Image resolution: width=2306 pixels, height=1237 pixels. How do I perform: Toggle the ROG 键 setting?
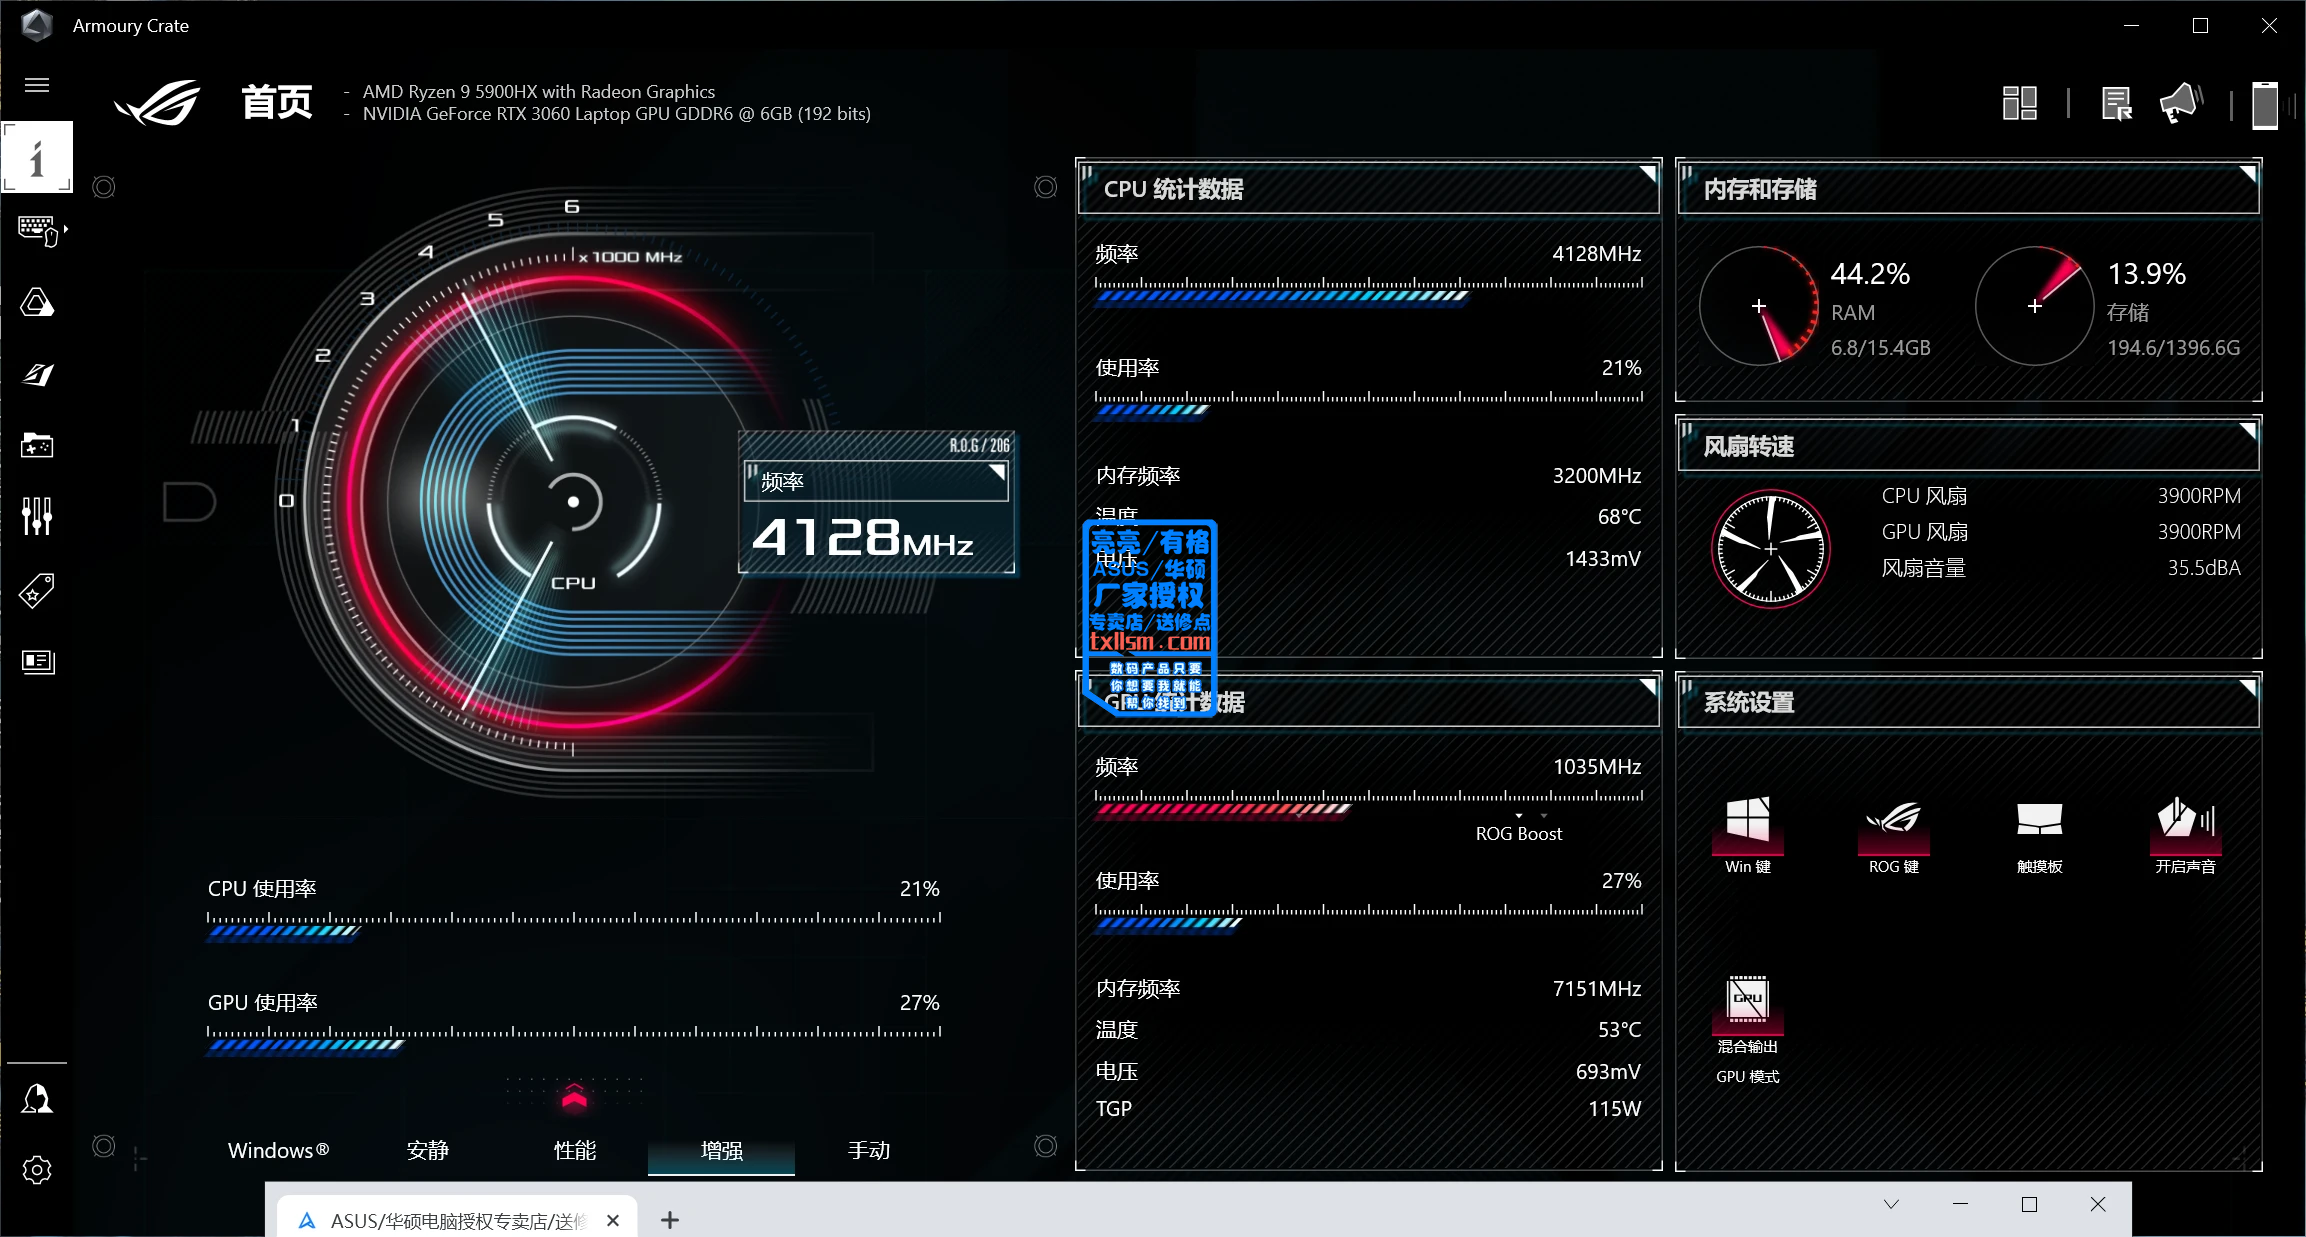pyautogui.click(x=1894, y=835)
